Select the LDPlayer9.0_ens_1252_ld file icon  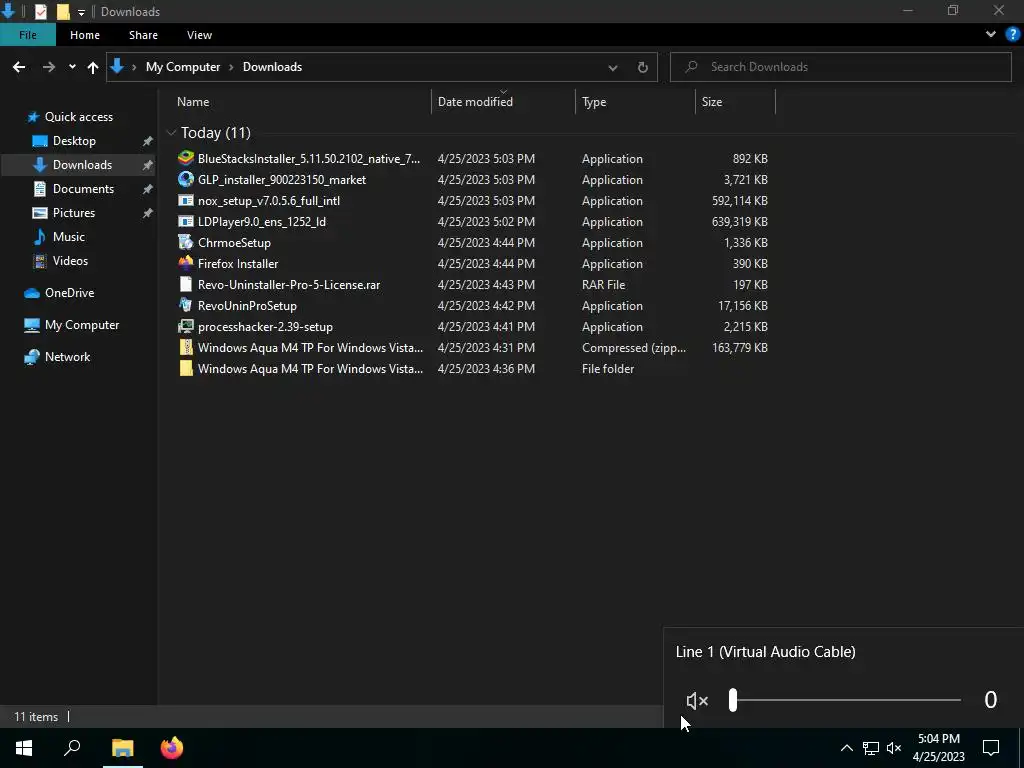click(x=186, y=221)
